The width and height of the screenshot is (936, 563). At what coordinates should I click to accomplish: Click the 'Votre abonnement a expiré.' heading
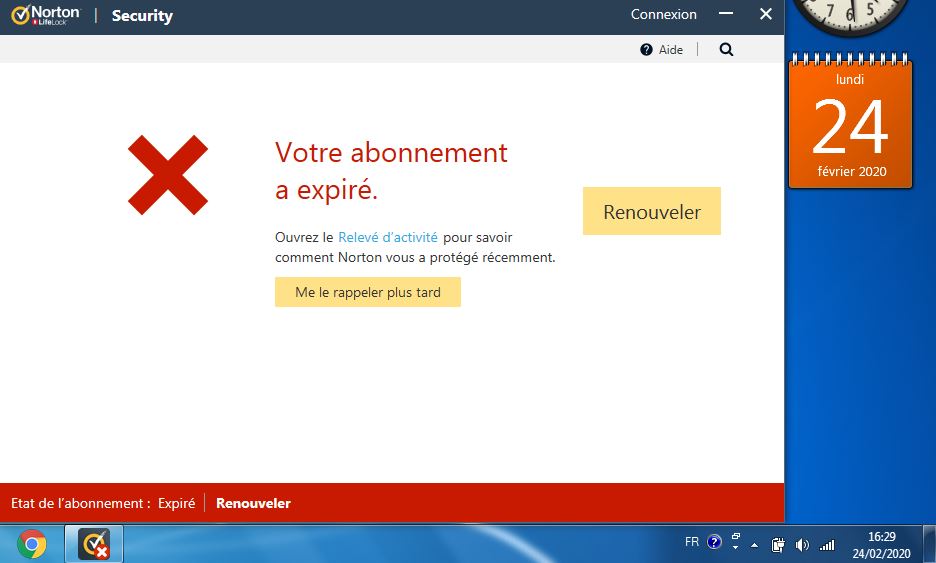click(x=391, y=171)
